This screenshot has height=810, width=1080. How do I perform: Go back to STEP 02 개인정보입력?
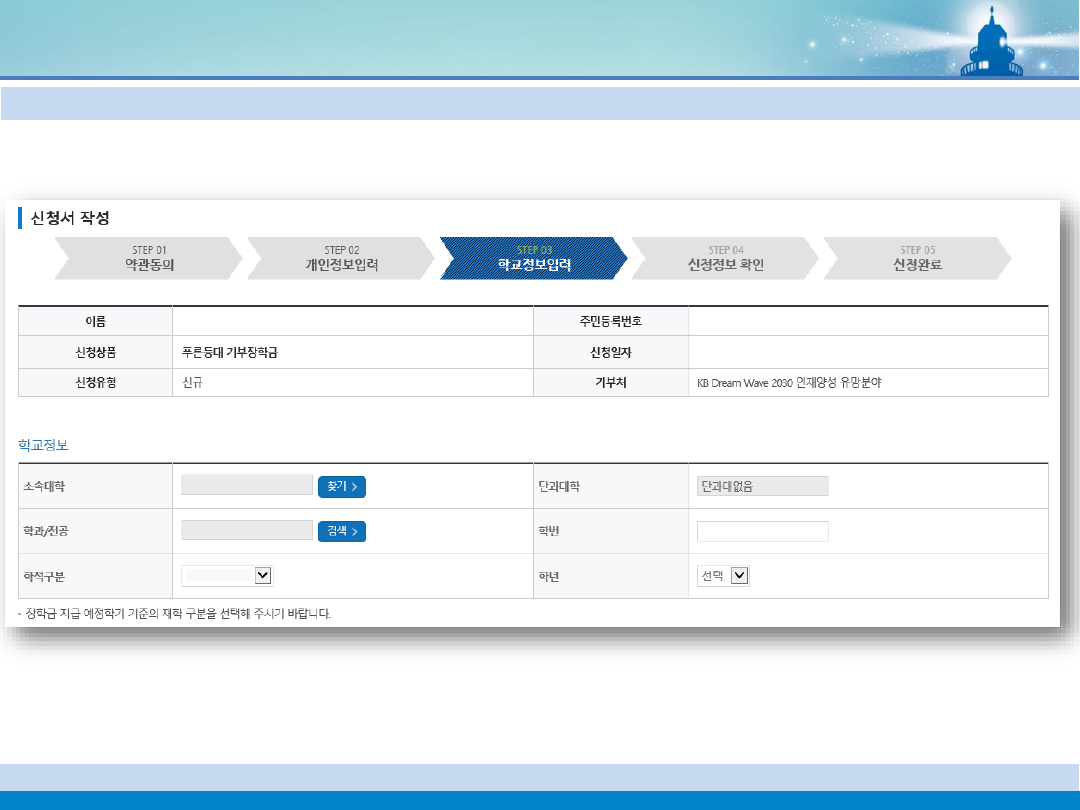[x=341, y=258]
